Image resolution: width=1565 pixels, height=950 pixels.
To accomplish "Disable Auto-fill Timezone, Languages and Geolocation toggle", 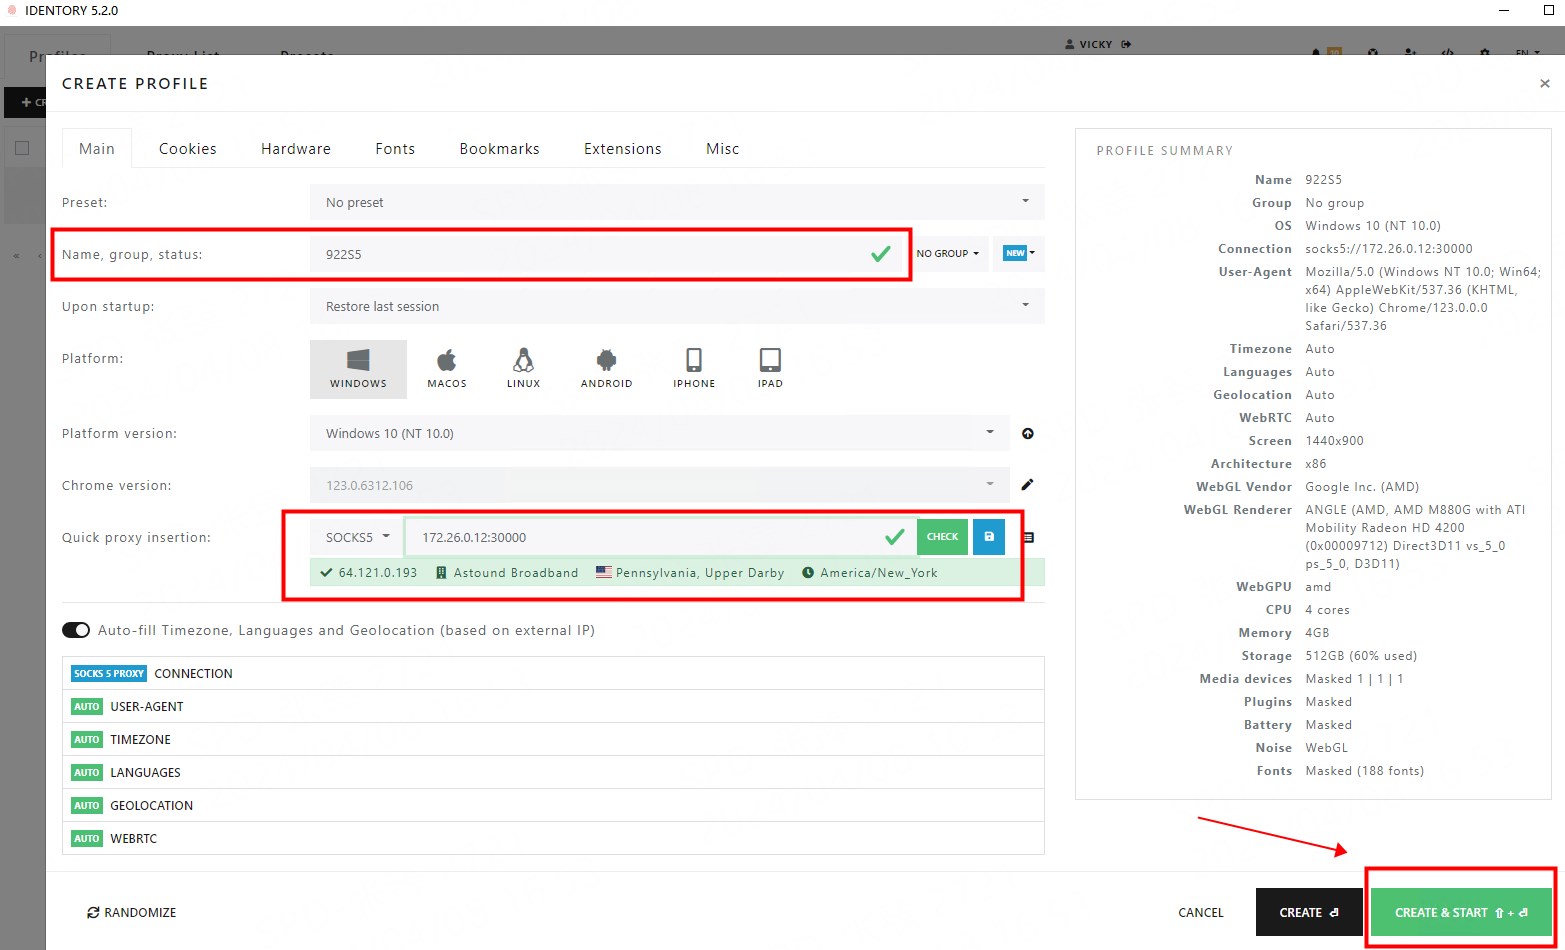I will (x=76, y=630).
